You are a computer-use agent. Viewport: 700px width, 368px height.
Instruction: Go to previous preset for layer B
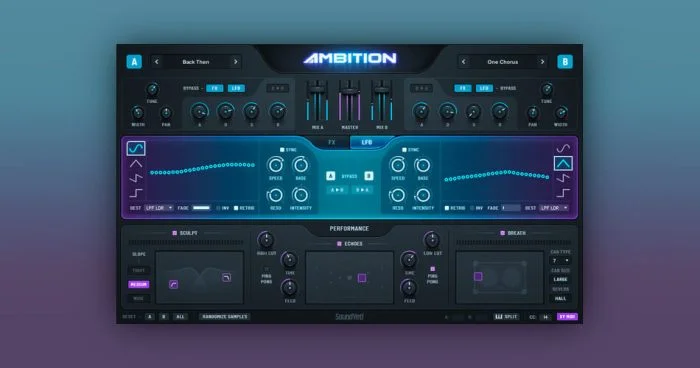(x=463, y=62)
